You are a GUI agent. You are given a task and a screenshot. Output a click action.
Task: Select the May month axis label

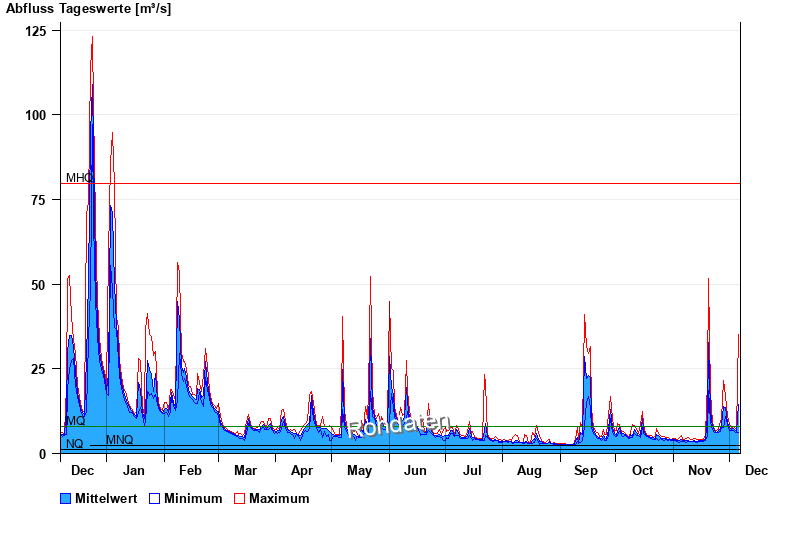click(x=359, y=470)
